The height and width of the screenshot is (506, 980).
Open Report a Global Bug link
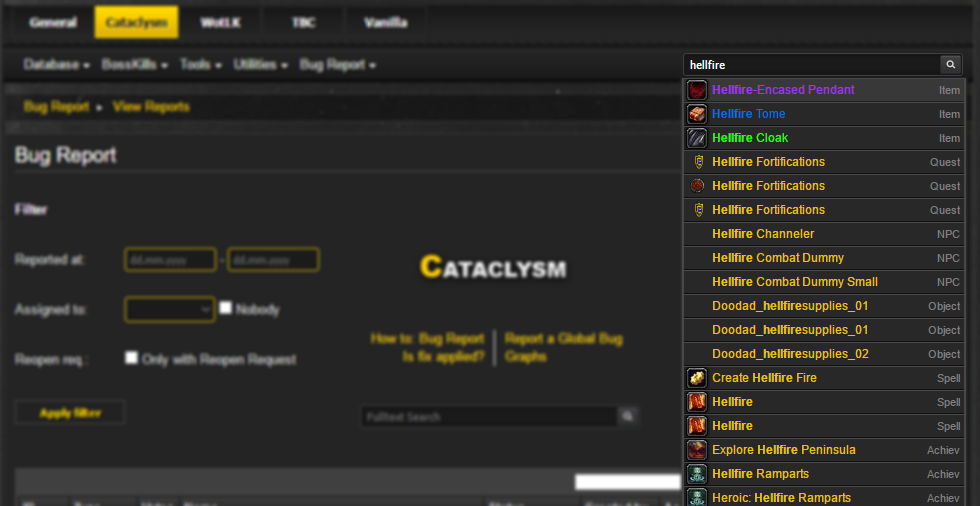564,339
